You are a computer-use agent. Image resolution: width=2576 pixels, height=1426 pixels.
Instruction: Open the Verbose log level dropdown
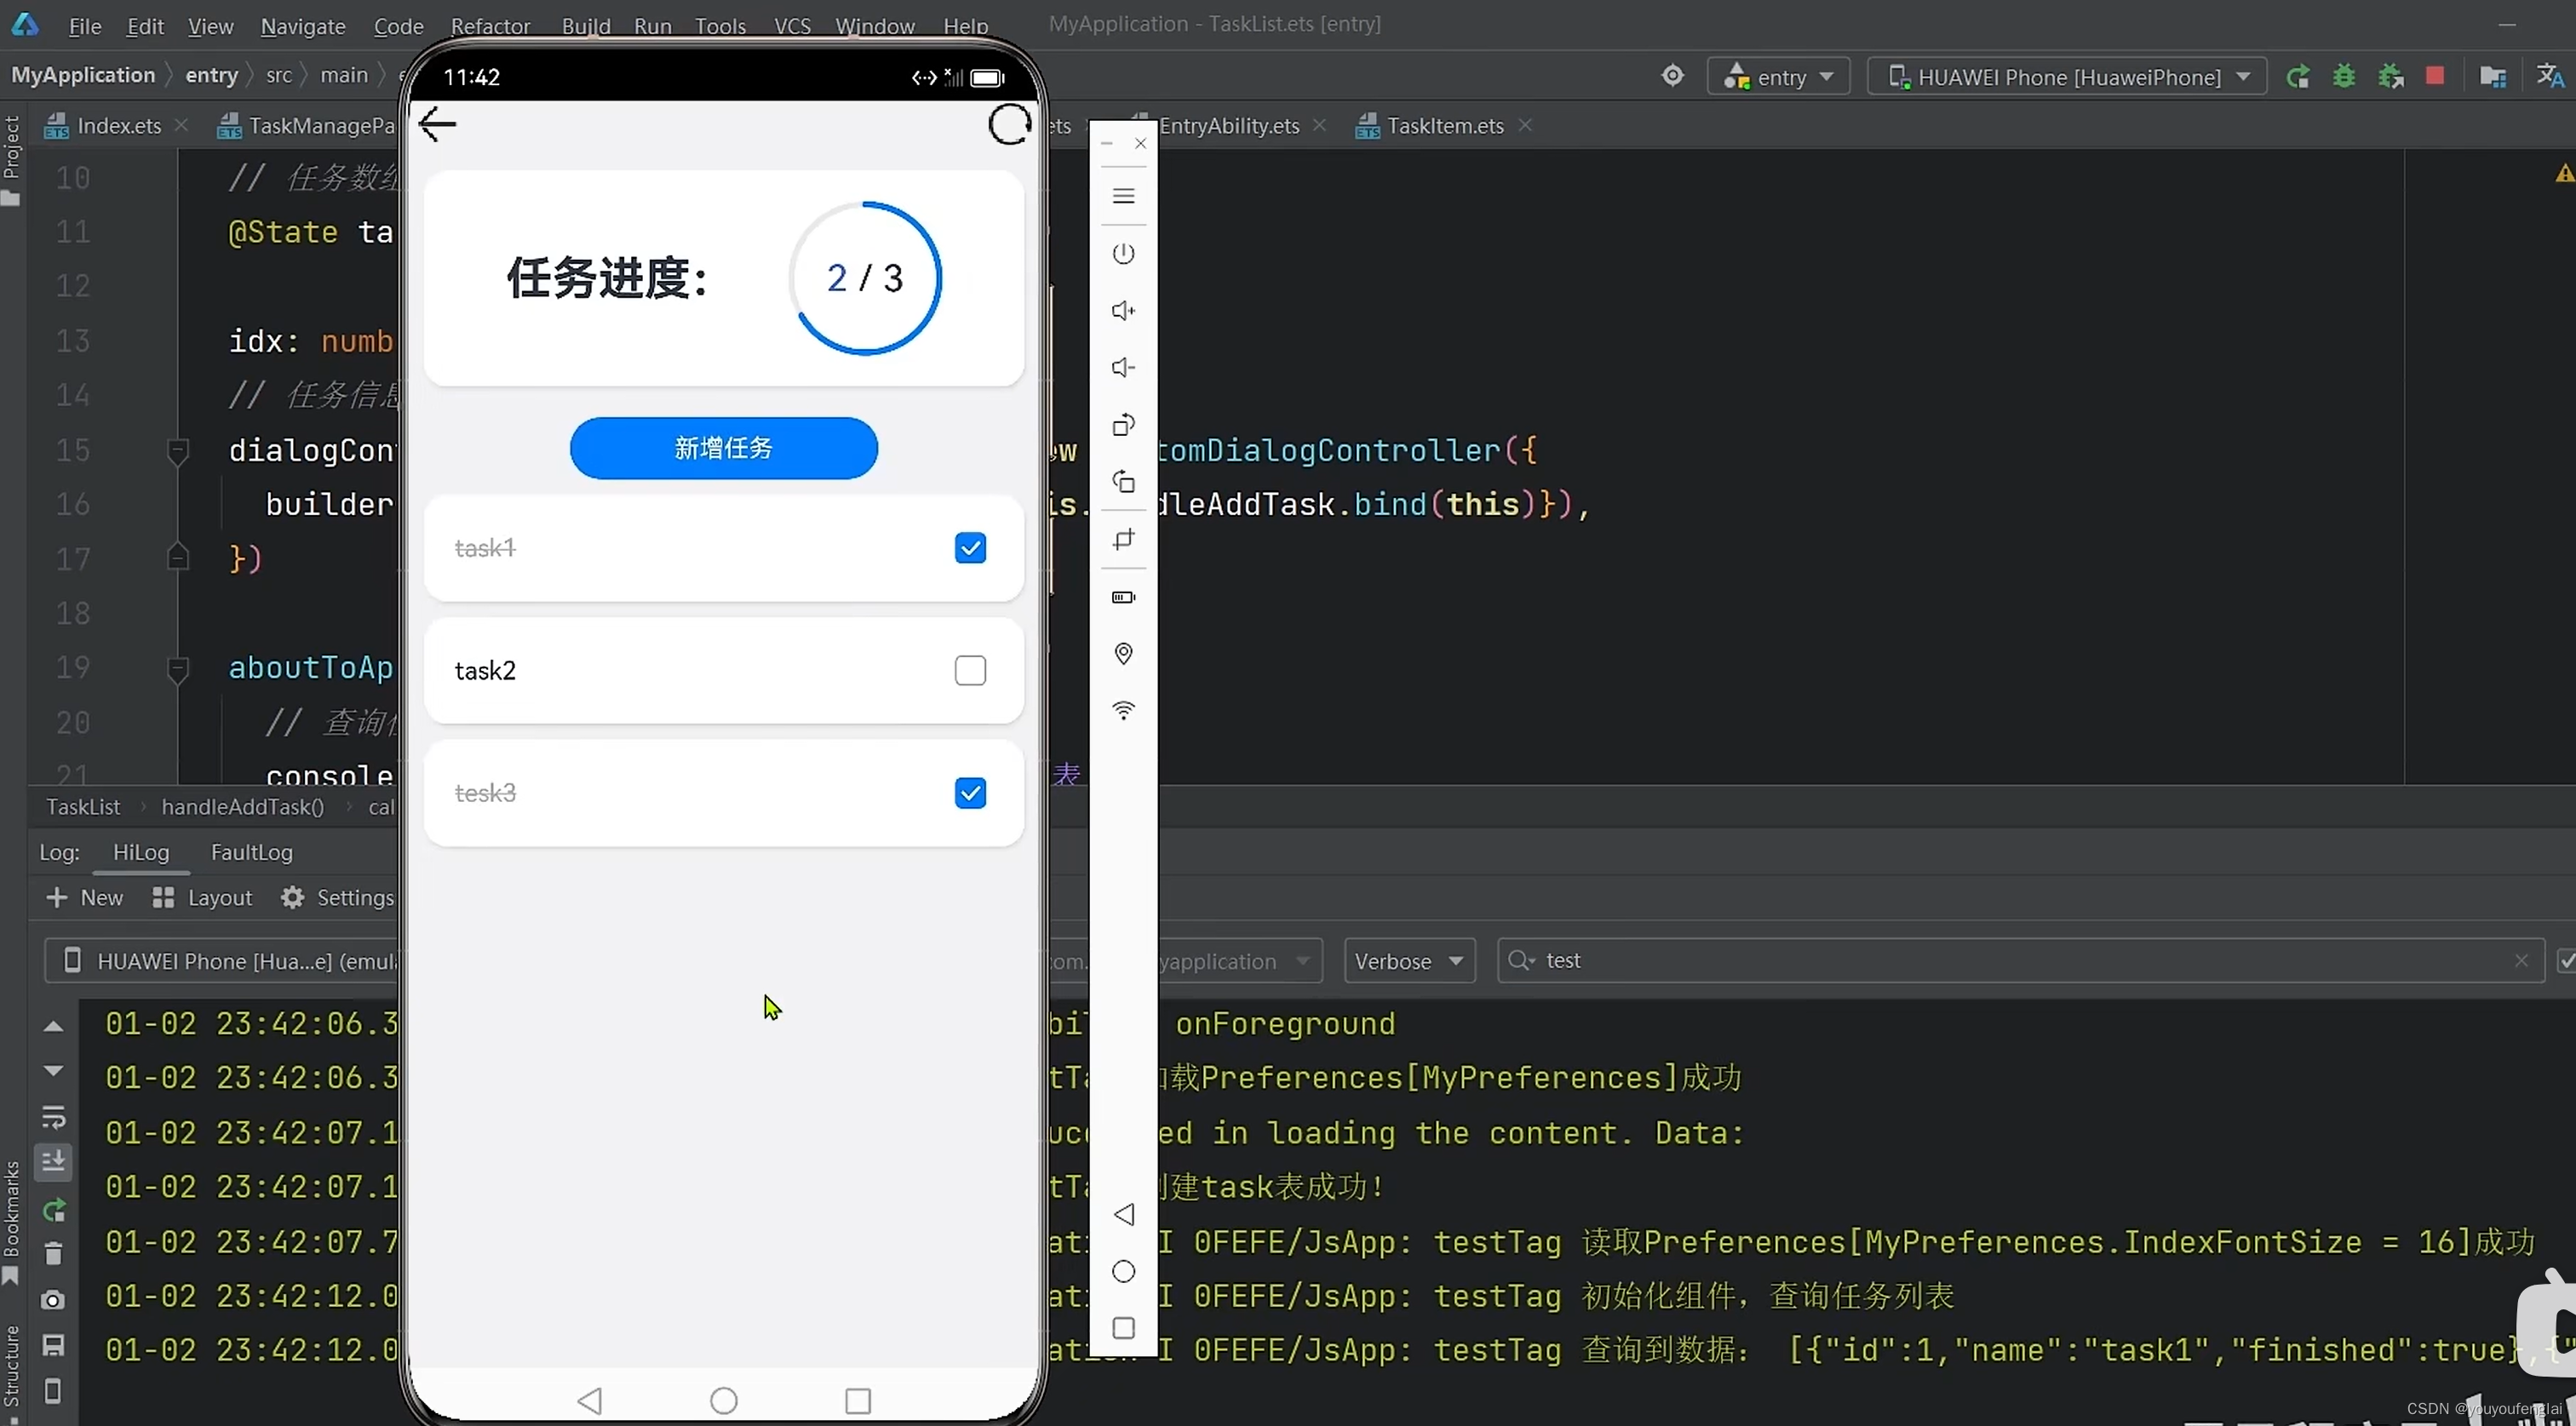(x=1409, y=961)
